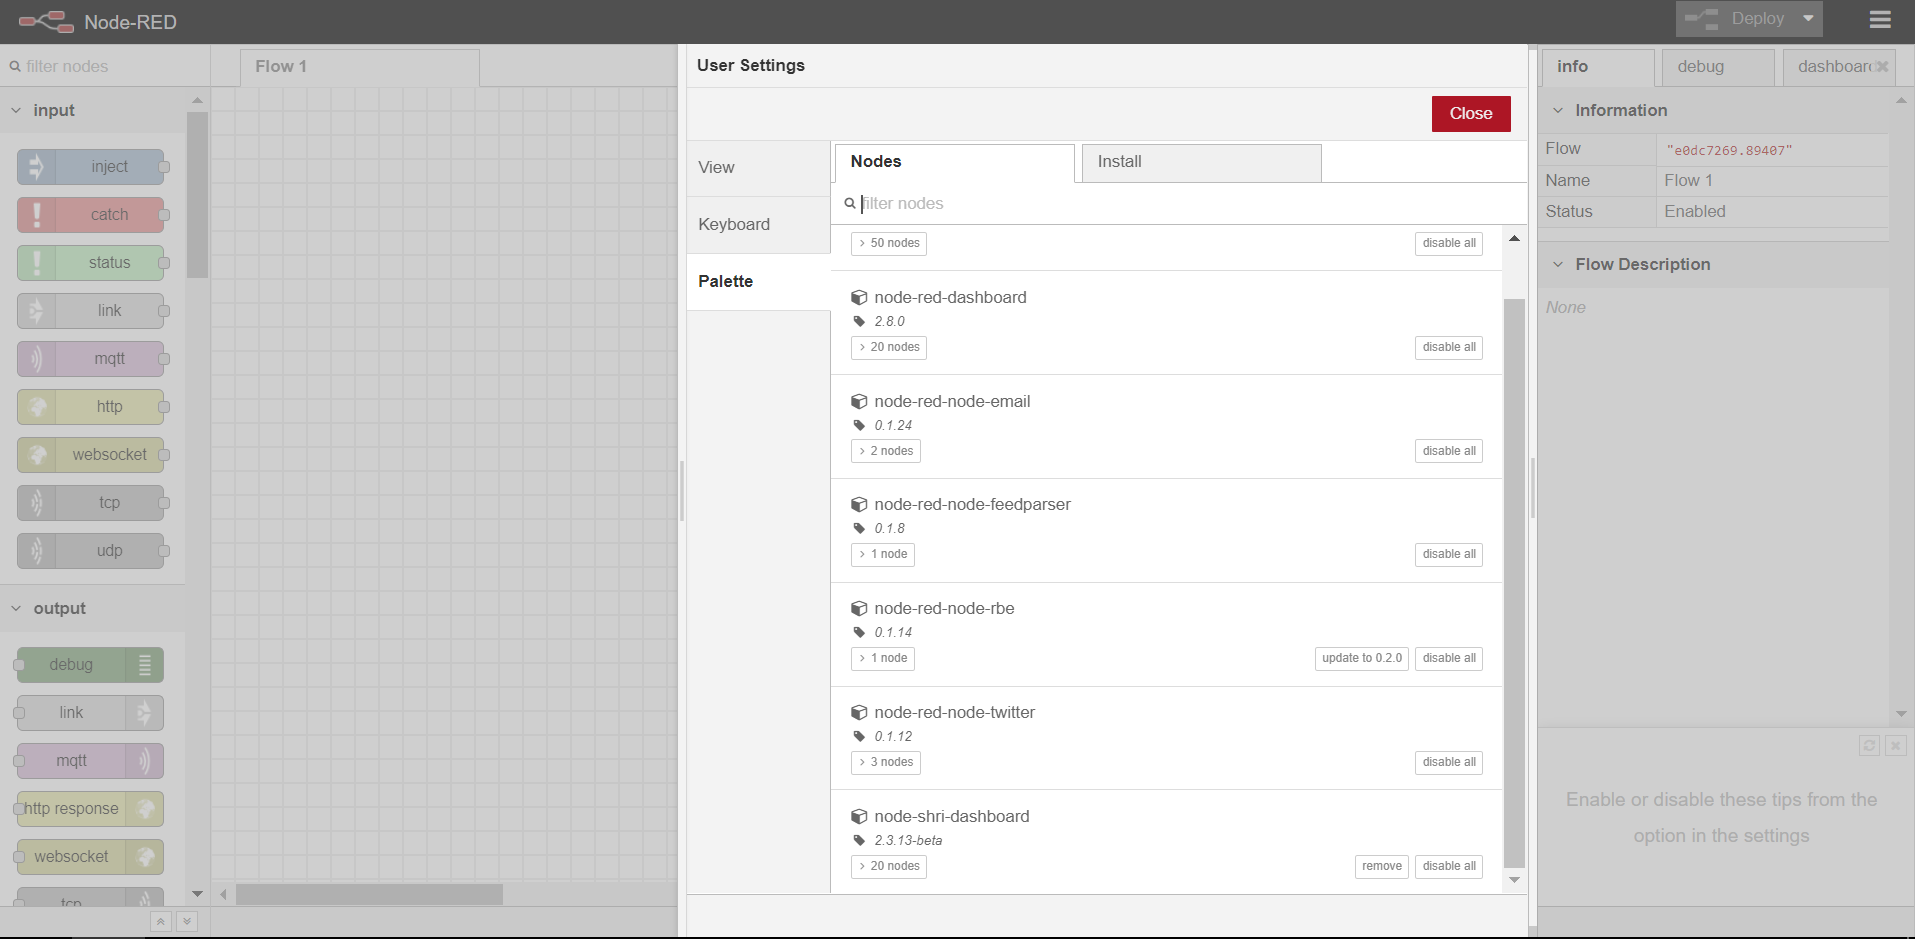The image size is (1915, 939).
Task: Disable all nodes of node-red-node-rbe
Action: pos(1449,658)
